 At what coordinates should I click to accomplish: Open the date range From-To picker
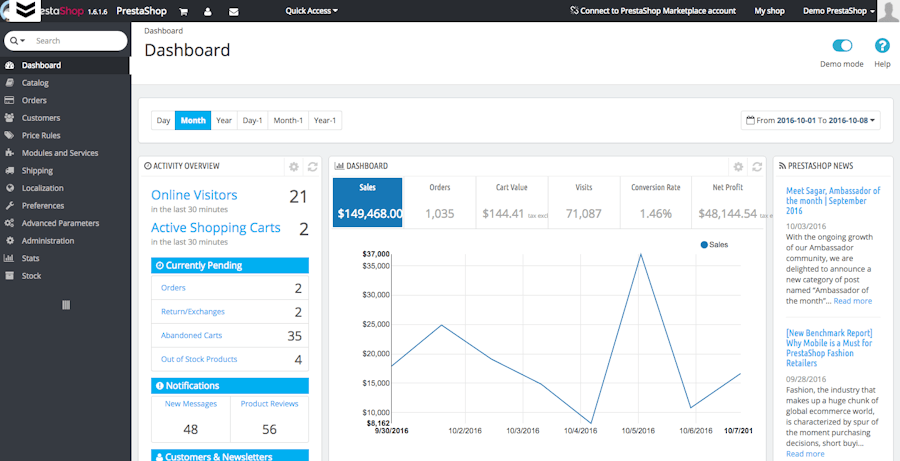[810, 121]
